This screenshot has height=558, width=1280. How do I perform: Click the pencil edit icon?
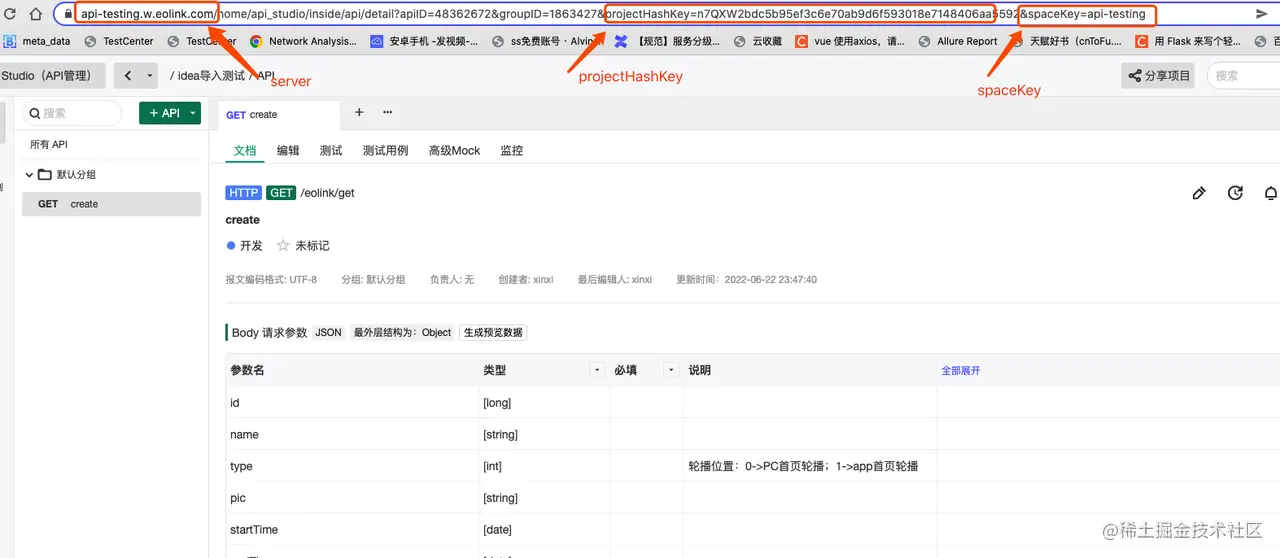[1199, 193]
